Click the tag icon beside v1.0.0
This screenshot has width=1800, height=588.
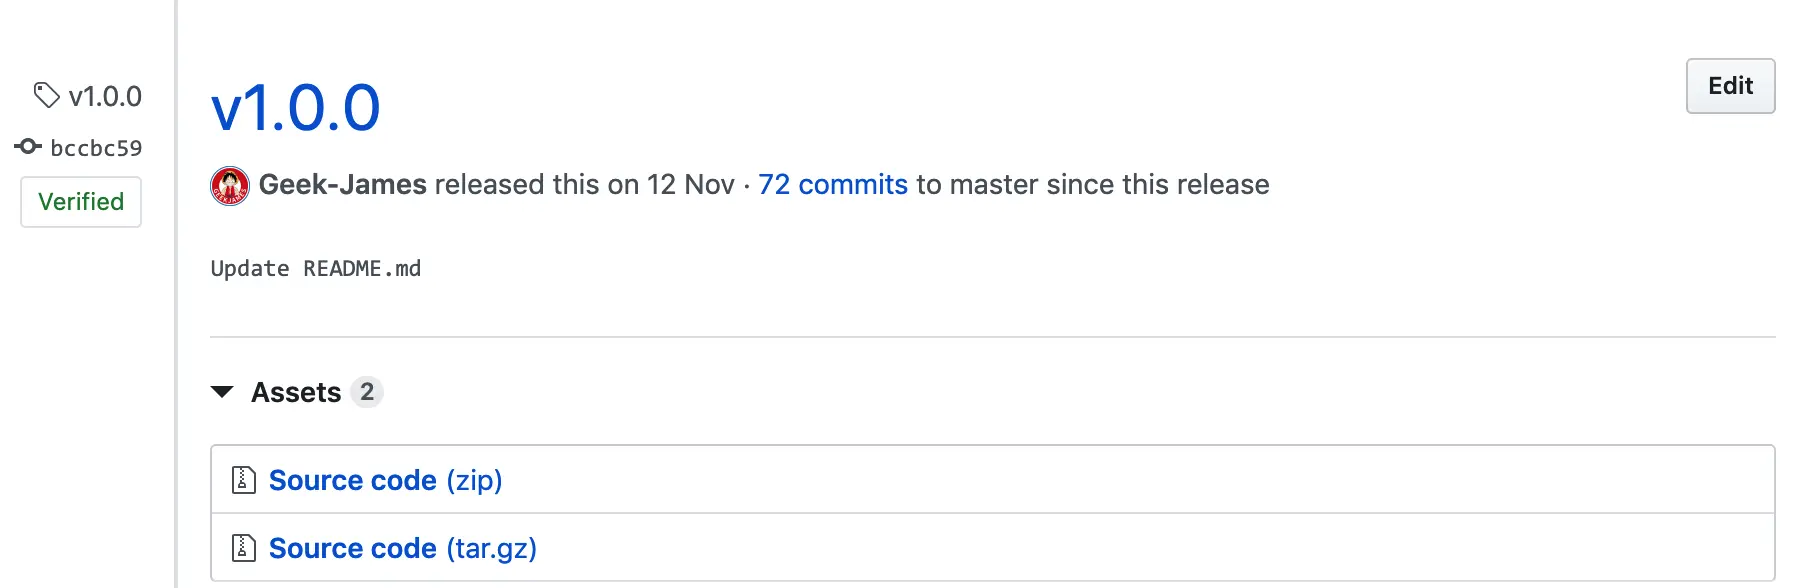click(x=46, y=95)
